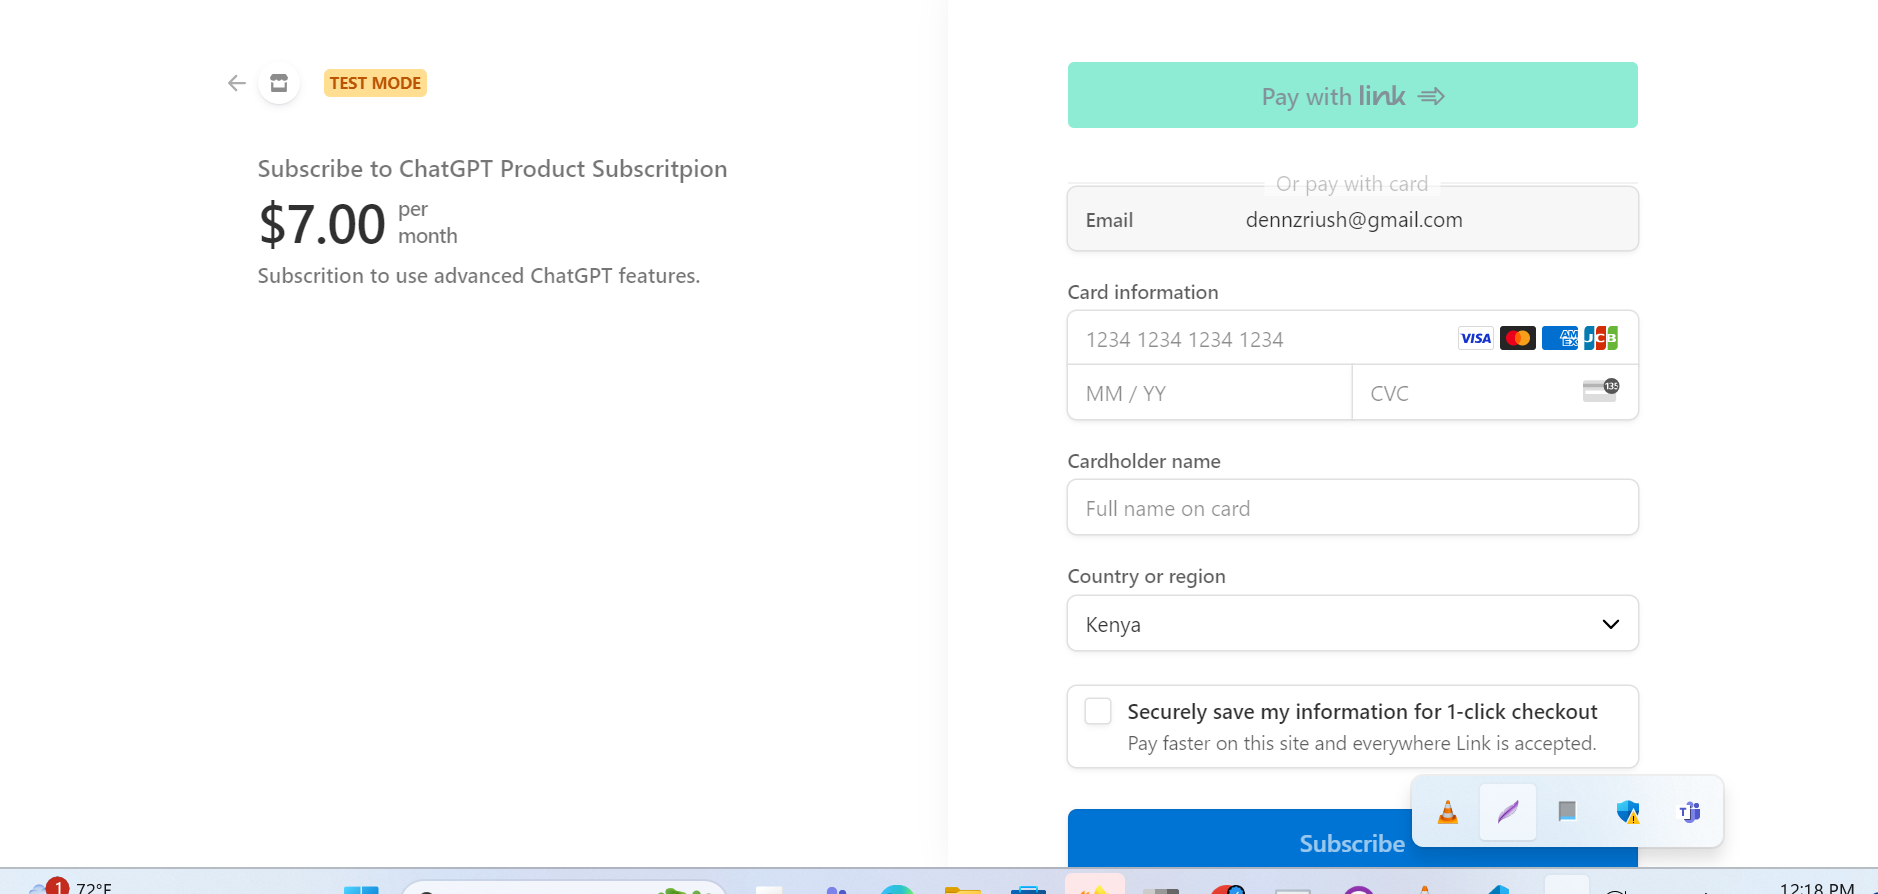Screen dimensions: 1878x894
Task: Focus the Email field
Action: tap(1352, 219)
